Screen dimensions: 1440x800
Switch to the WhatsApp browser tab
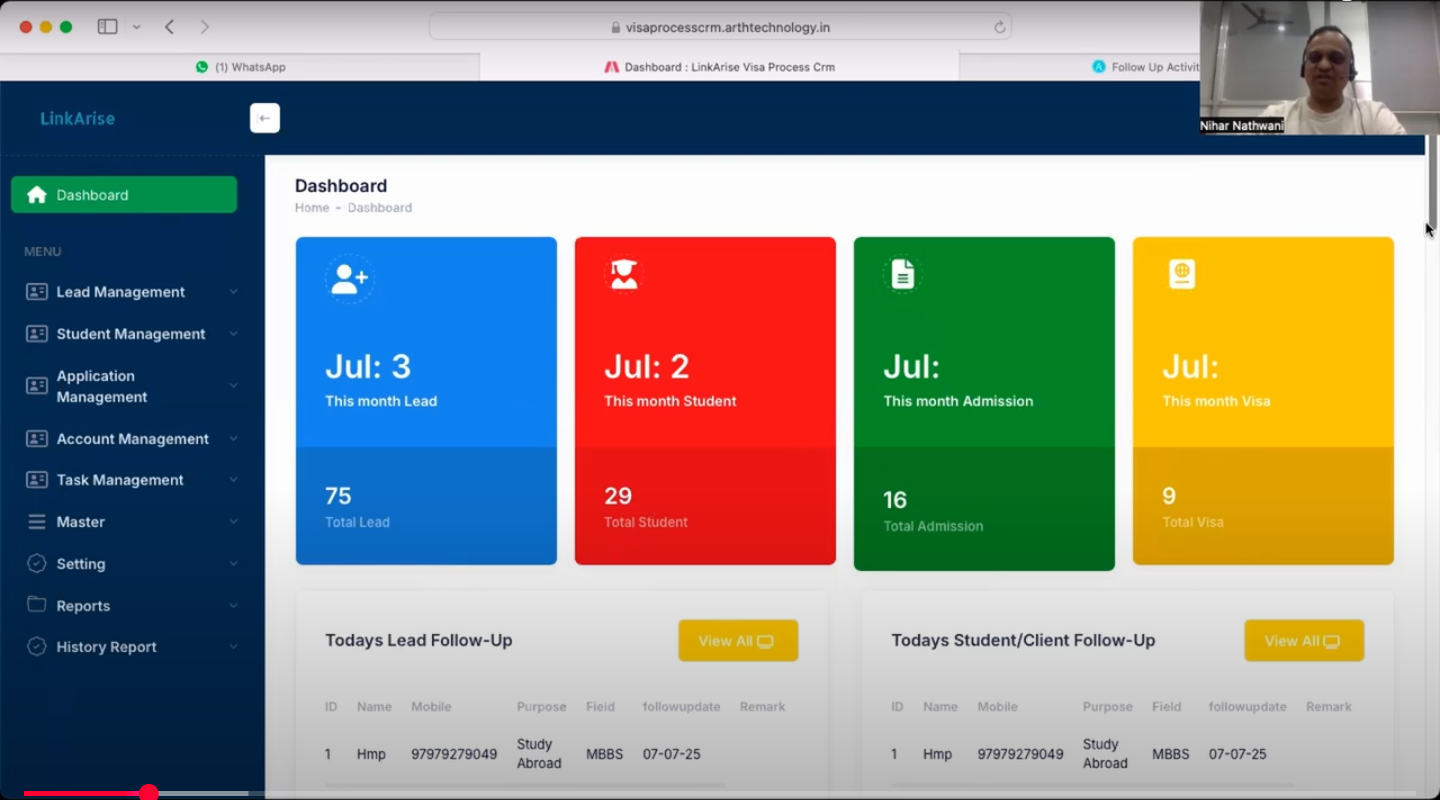tap(240, 67)
